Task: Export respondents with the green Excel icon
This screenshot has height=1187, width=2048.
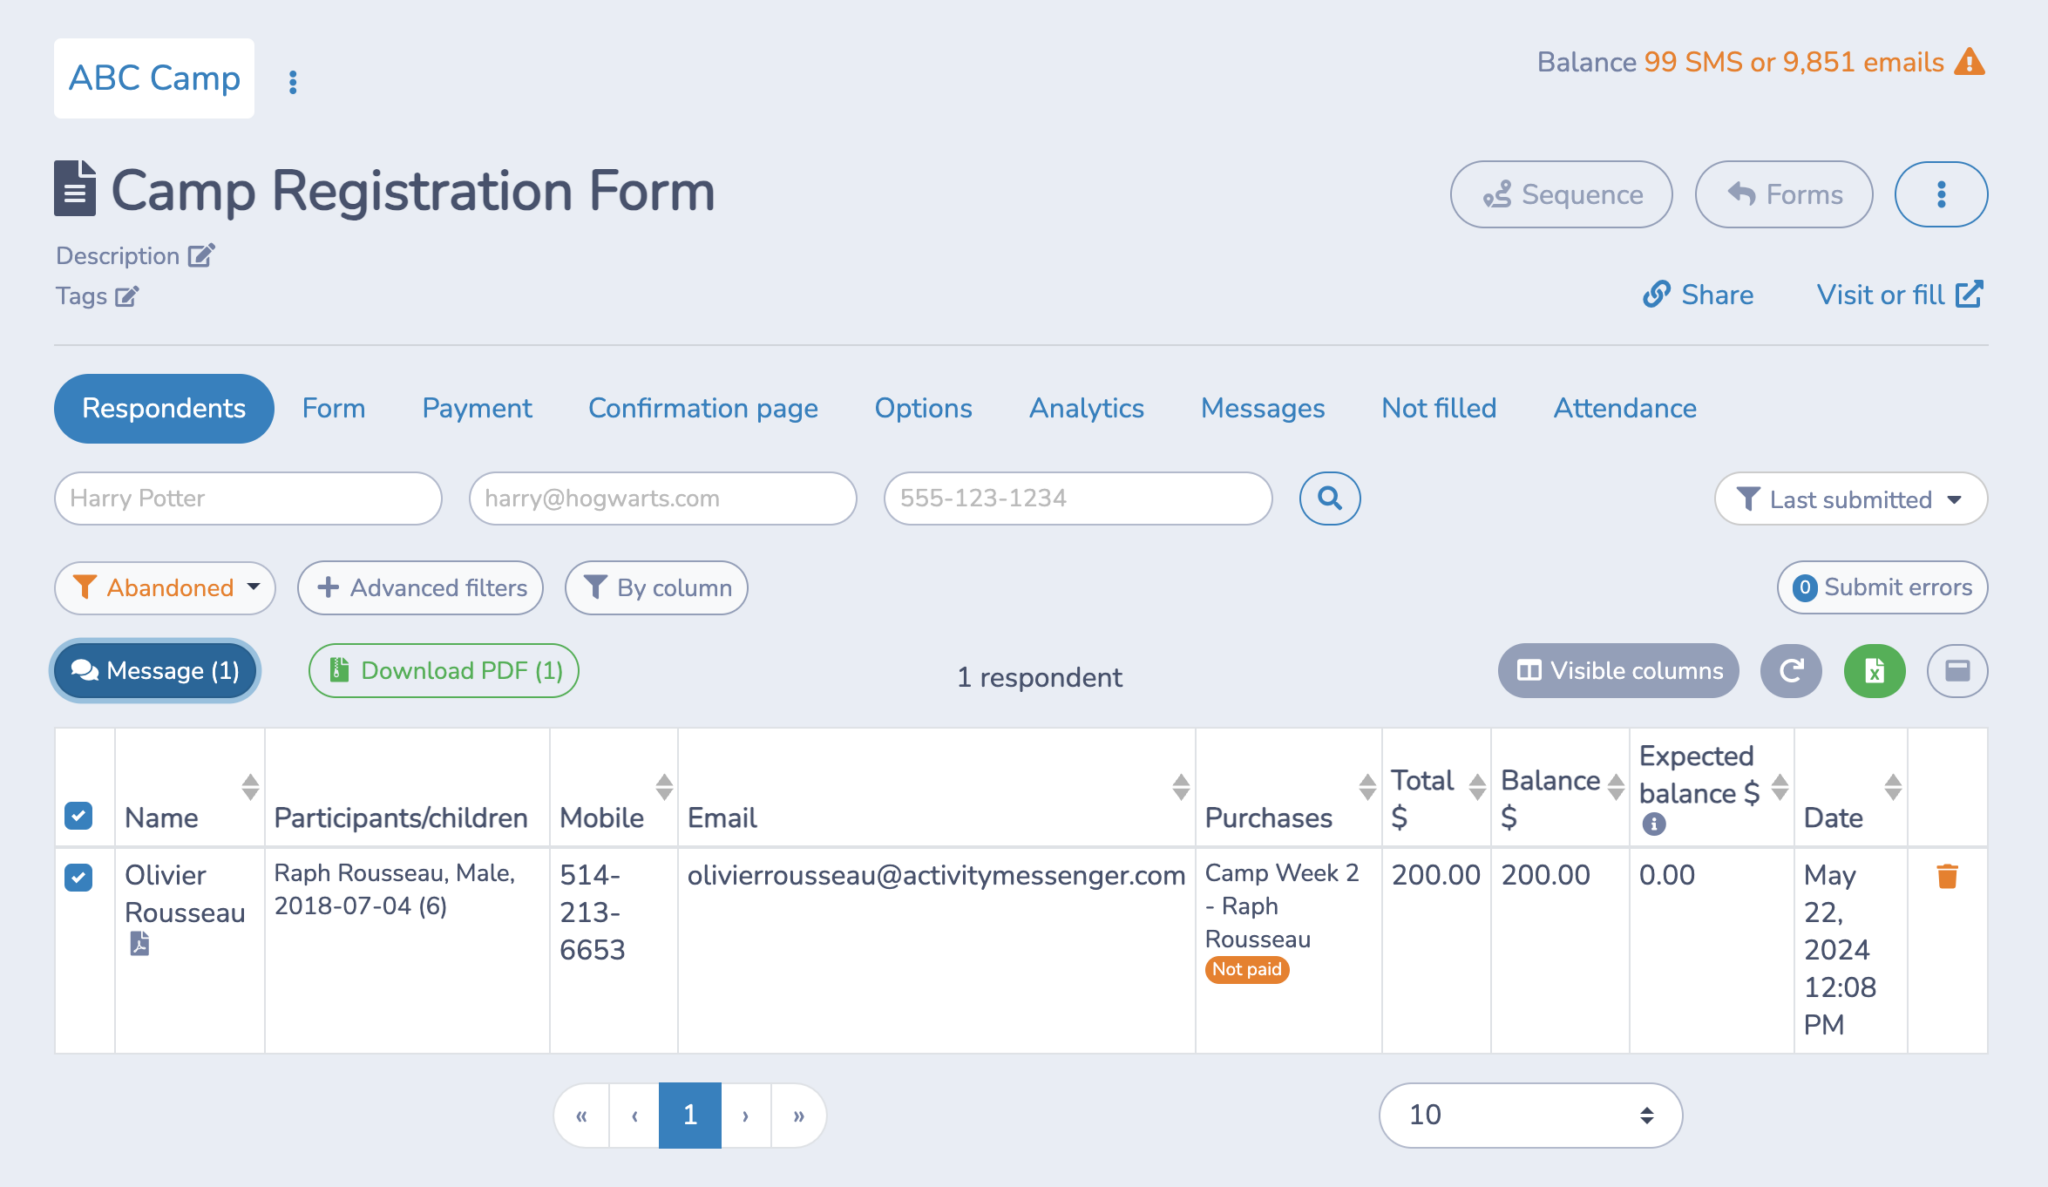Action: (1874, 670)
